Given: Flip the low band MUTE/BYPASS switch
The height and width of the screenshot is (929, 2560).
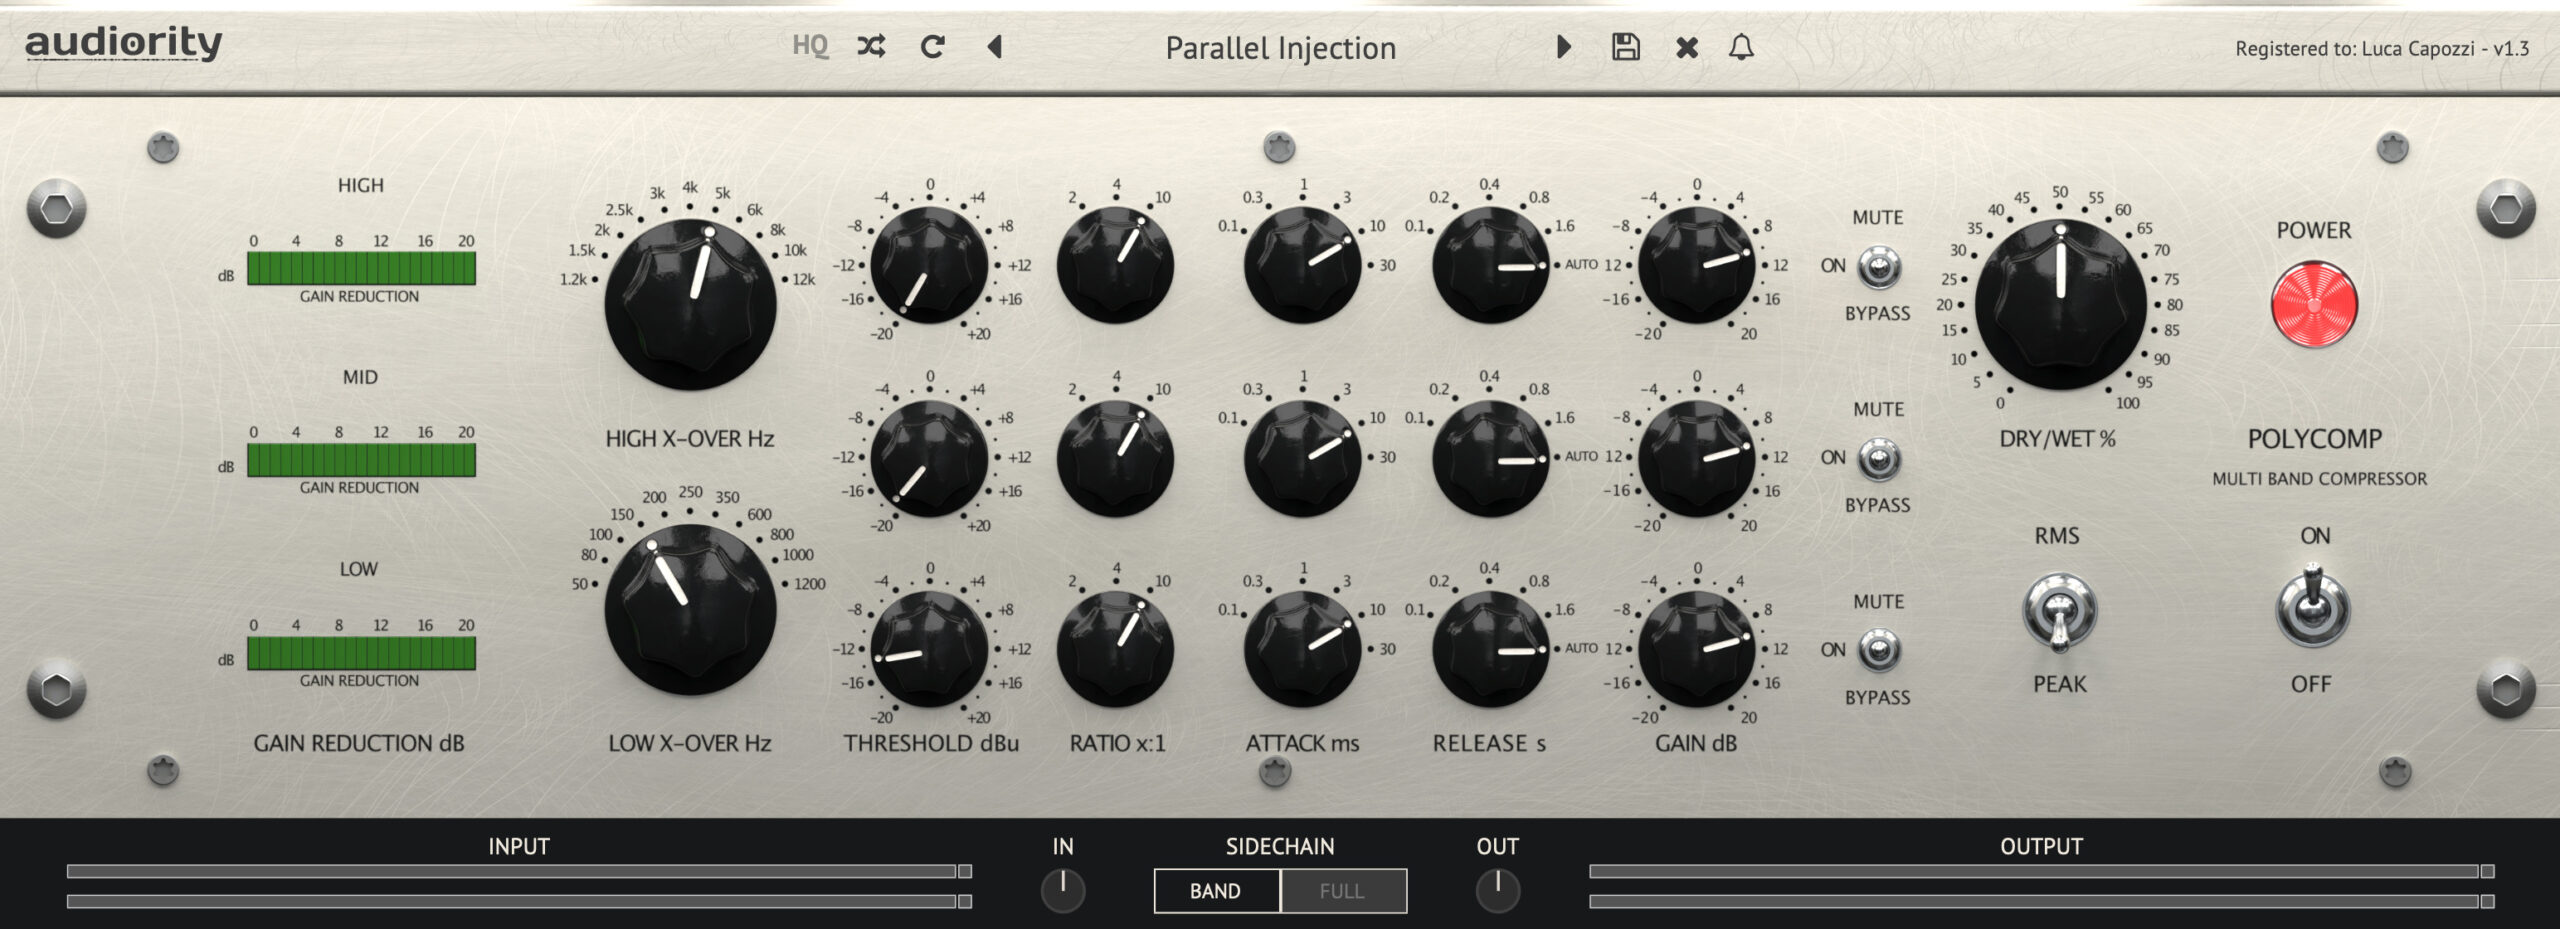Looking at the screenshot, I should 1879,650.
